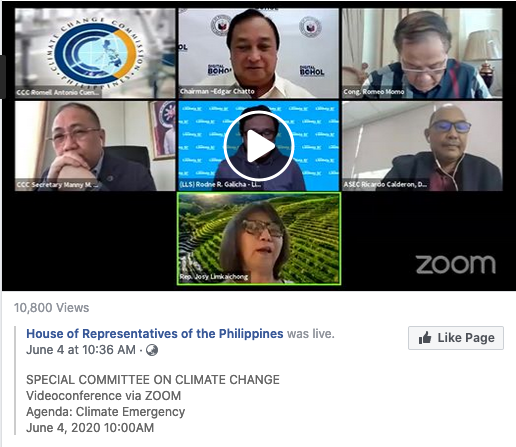The width and height of the screenshot is (516, 447).
Task: Click the CCC Romell Antonio name label
Action: click(58, 92)
